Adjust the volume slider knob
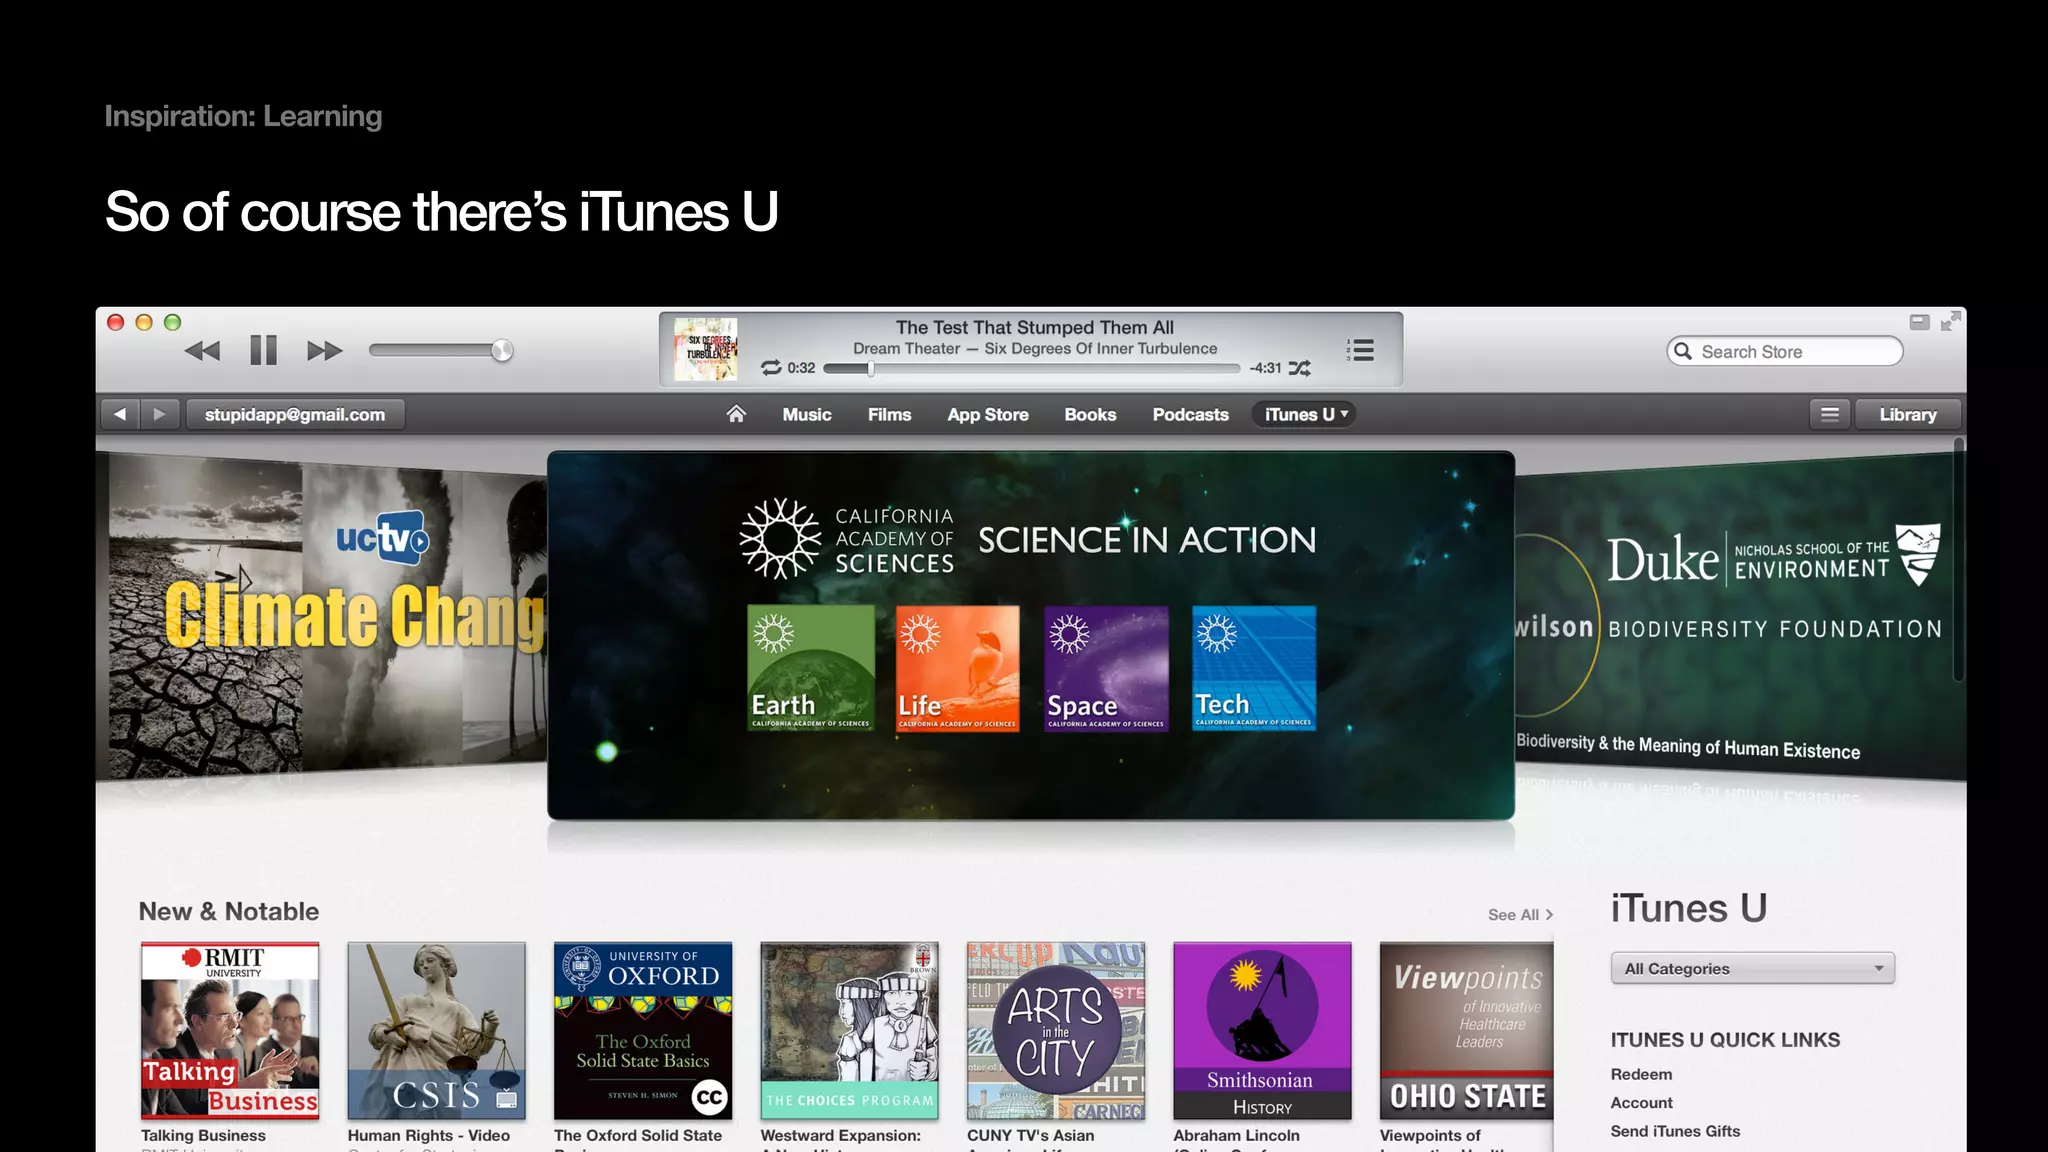The height and width of the screenshot is (1152, 2048). click(x=502, y=350)
